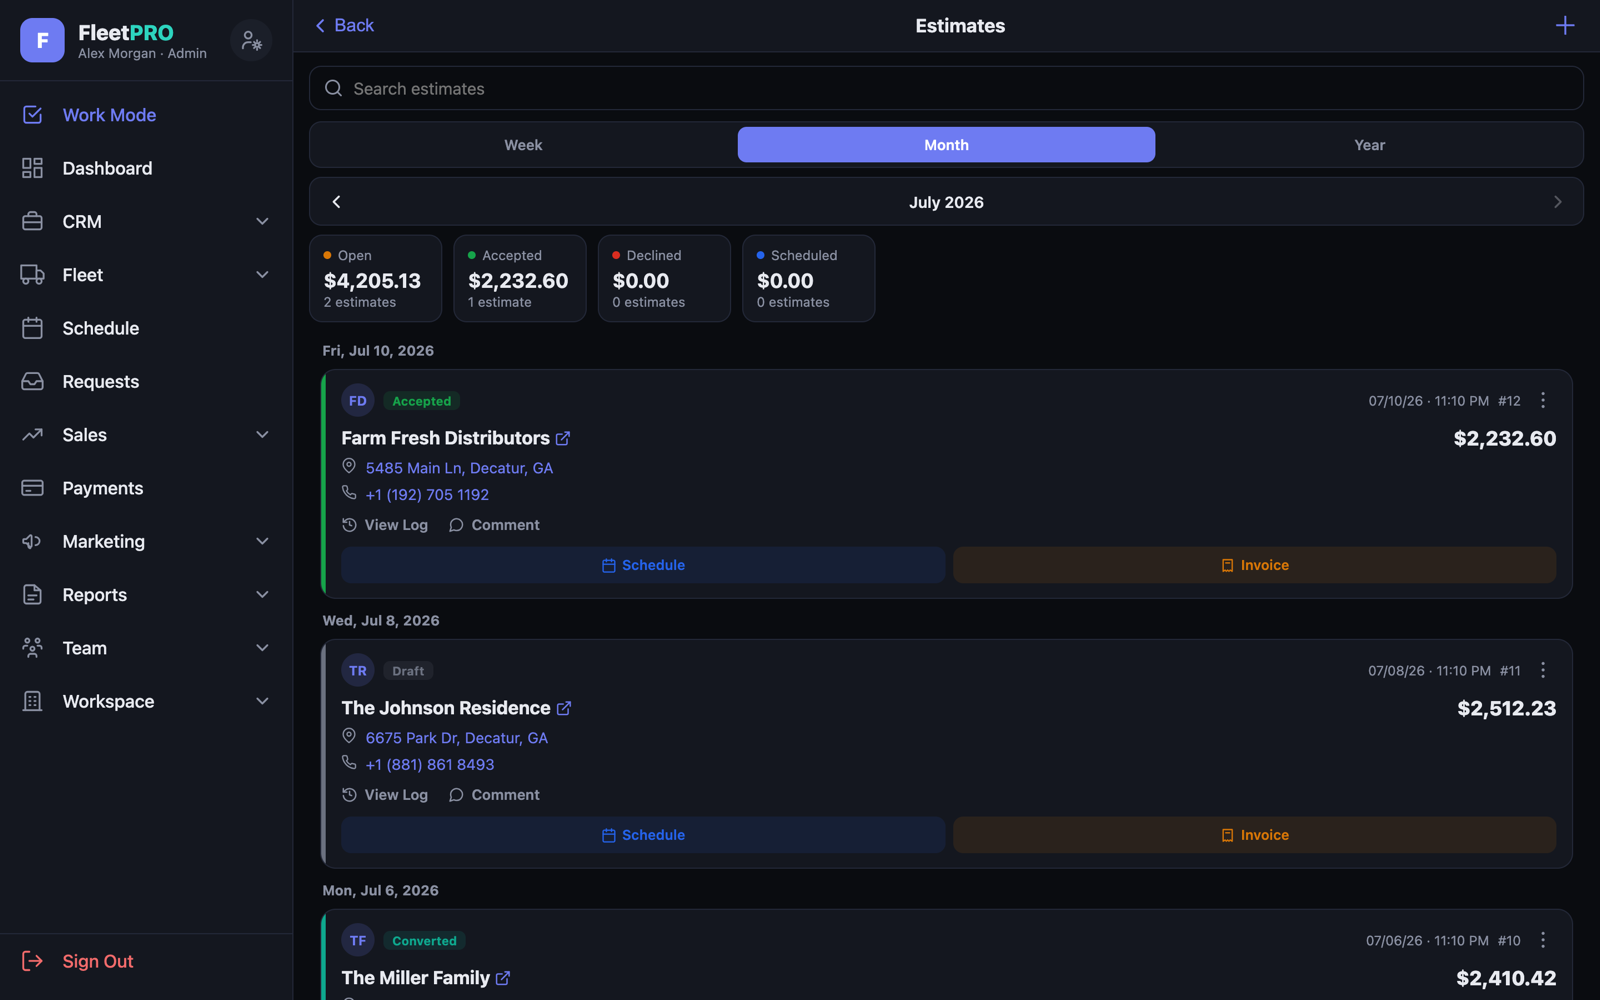
Task: Click Sign Out
Action: point(98,961)
